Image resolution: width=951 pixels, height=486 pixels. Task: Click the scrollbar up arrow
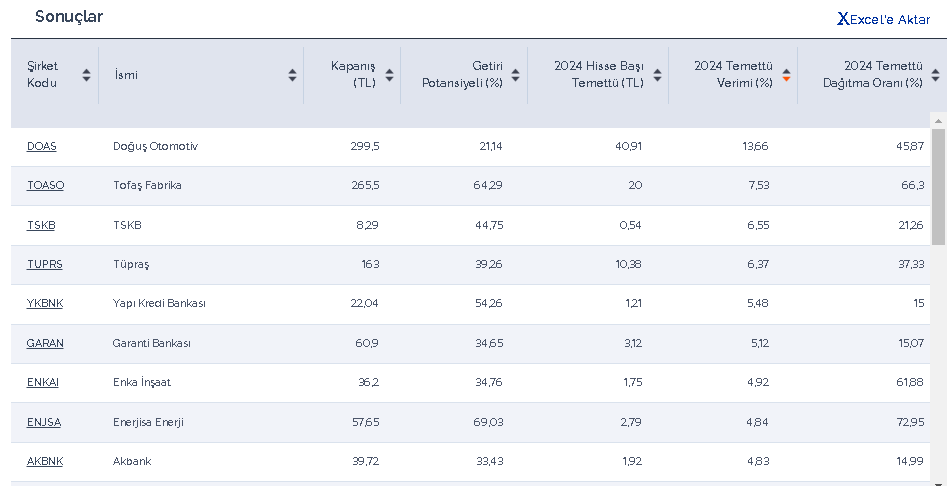[x=938, y=120]
